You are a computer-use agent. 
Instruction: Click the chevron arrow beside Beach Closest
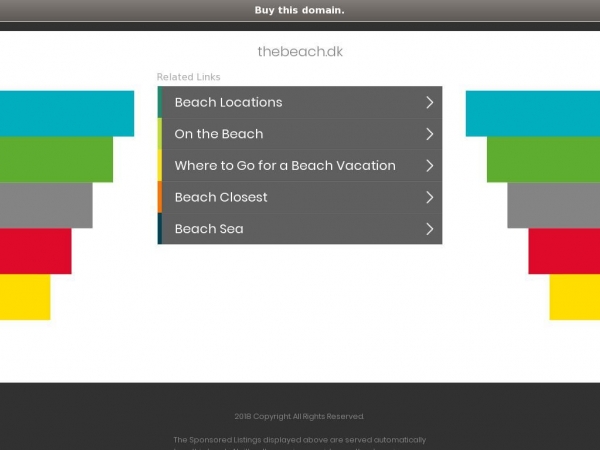click(430, 197)
